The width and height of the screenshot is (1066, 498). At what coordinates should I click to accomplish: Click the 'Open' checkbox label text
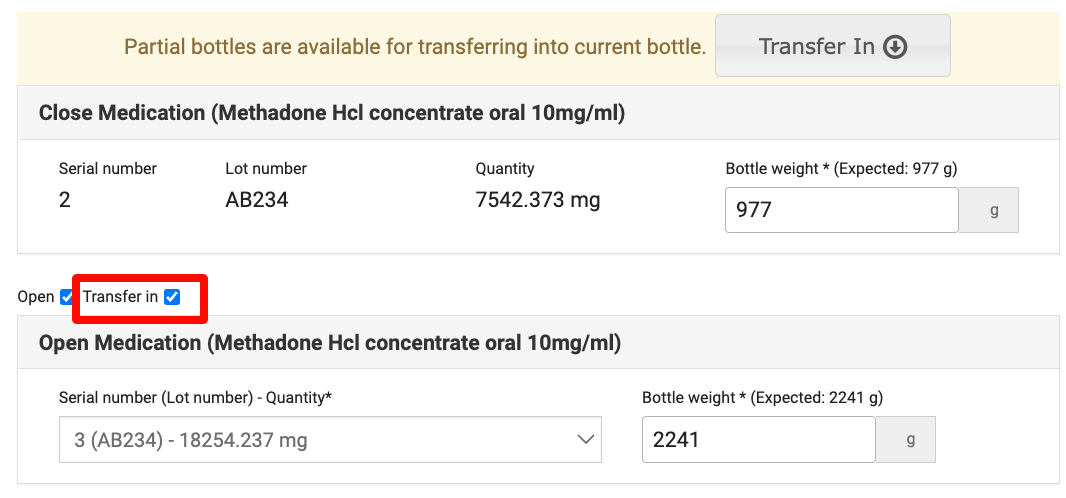(x=36, y=297)
